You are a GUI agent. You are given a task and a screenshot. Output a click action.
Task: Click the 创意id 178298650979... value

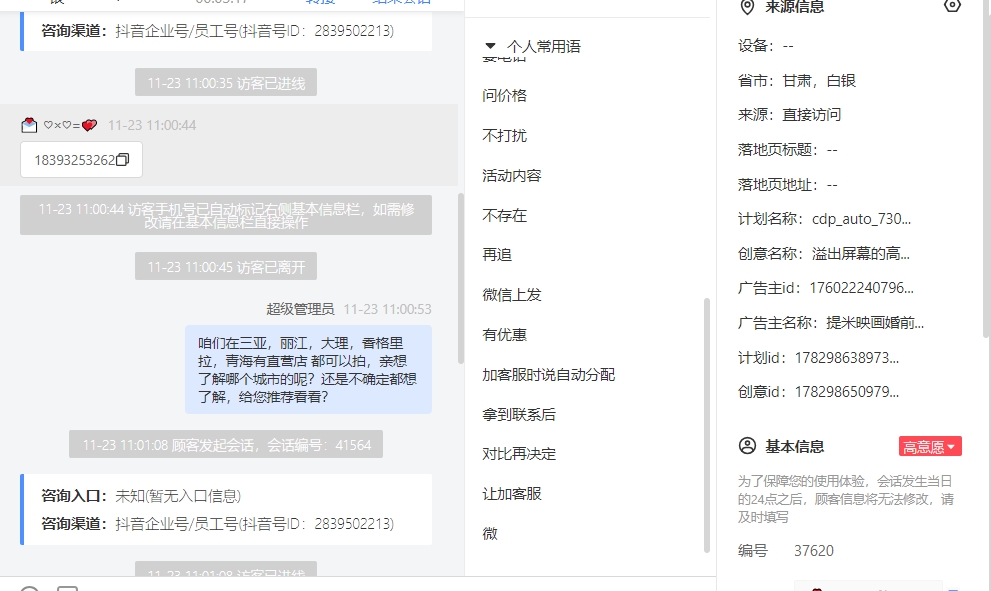coord(847,392)
